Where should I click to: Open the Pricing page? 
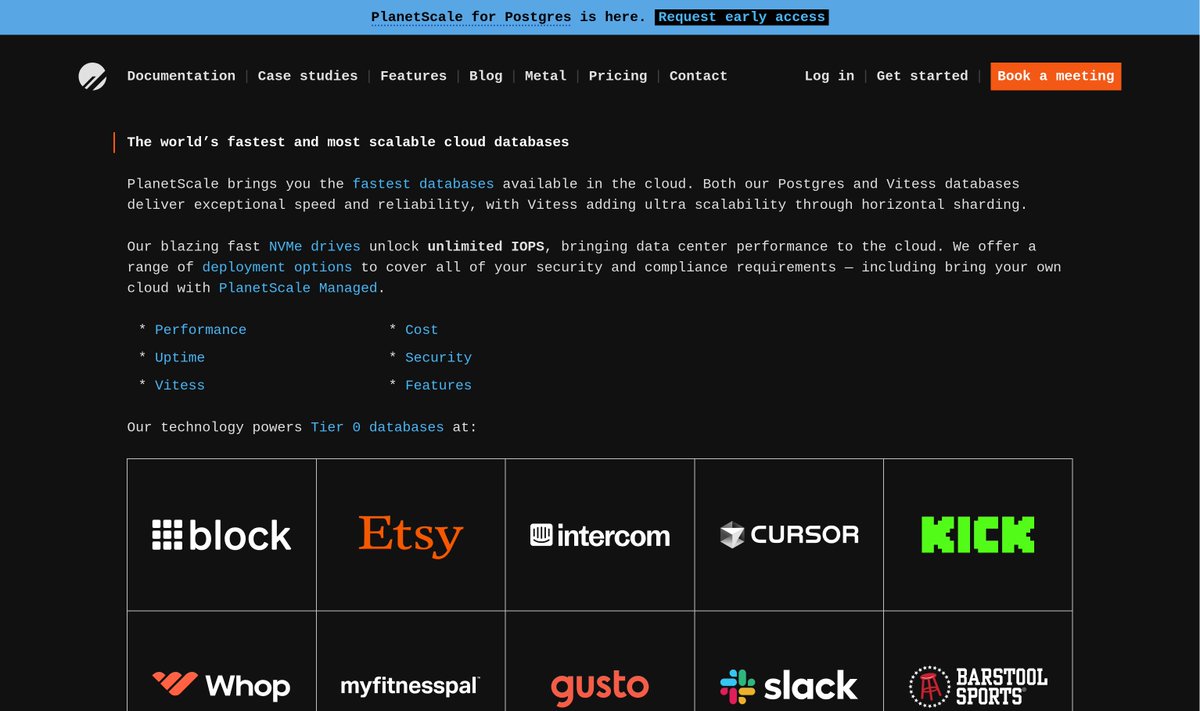[618, 76]
